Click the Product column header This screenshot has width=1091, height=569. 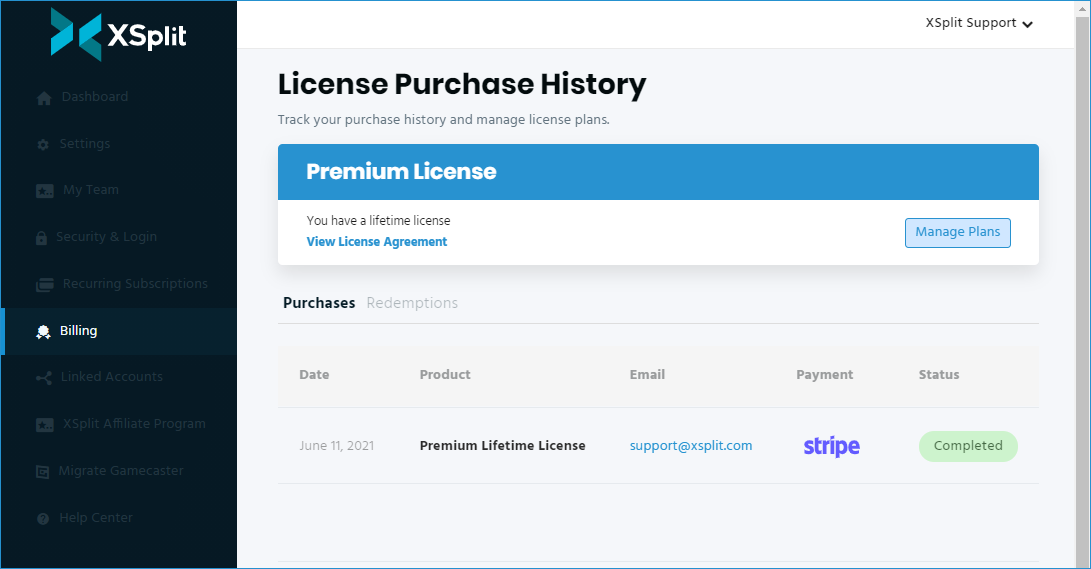(445, 374)
